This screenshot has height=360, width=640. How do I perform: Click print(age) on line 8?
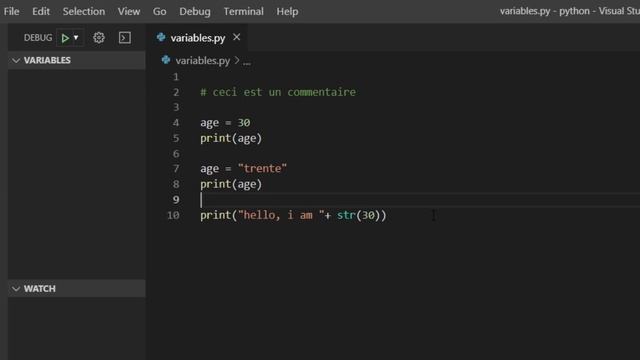click(231, 184)
